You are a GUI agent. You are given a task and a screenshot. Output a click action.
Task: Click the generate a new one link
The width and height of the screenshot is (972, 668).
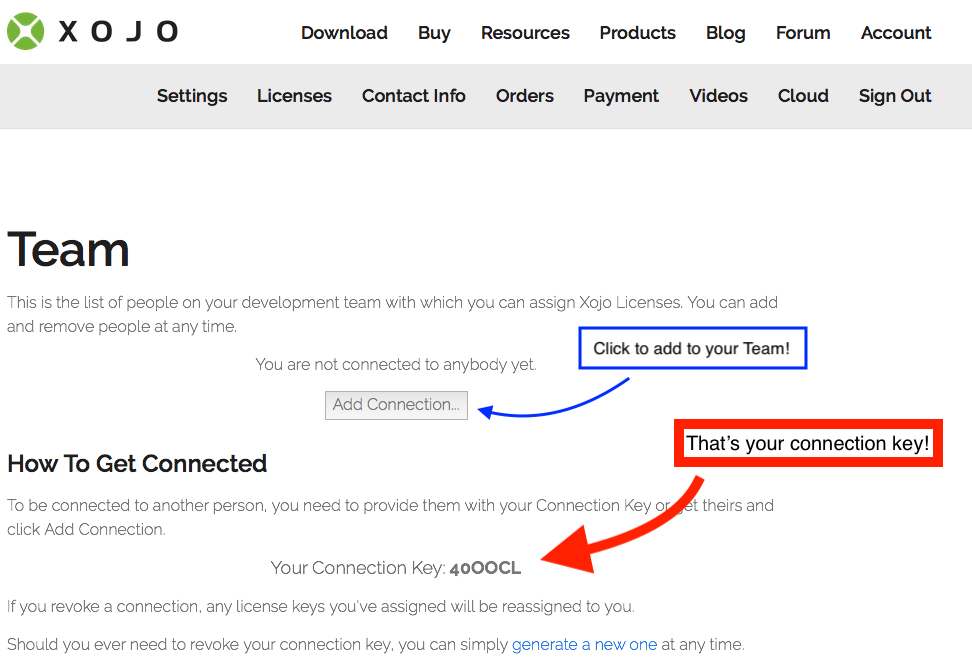[x=584, y=644]
